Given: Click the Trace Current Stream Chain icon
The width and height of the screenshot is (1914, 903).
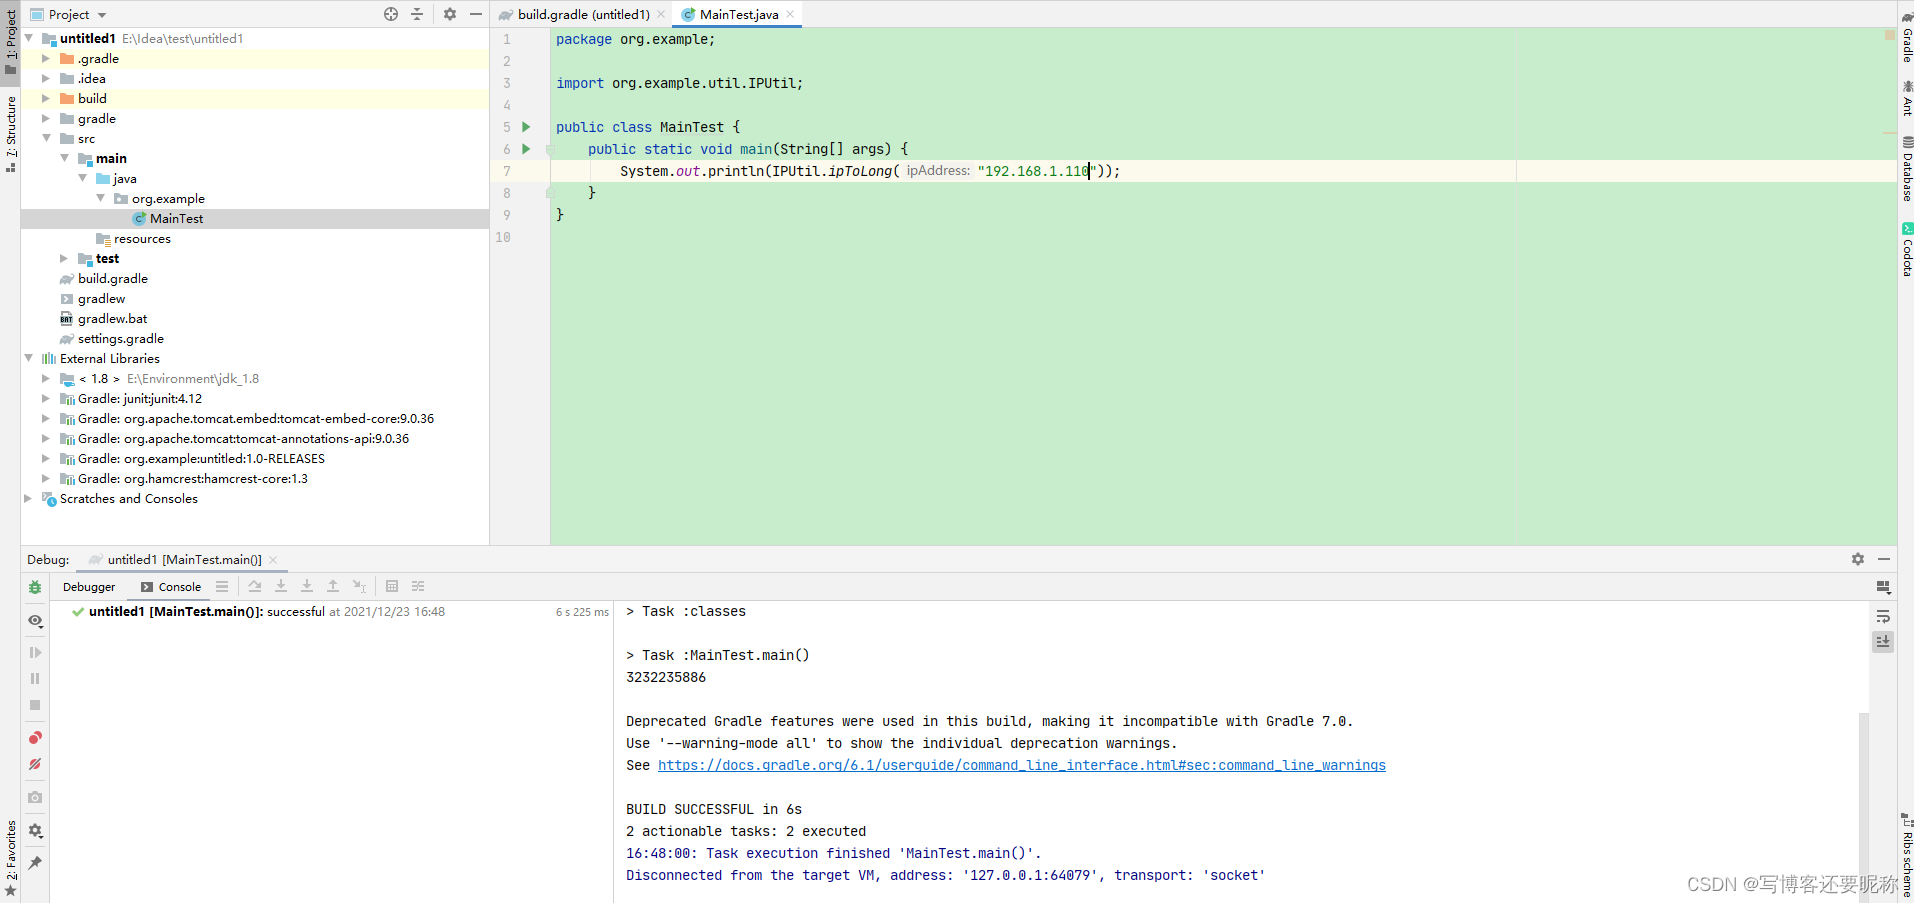Looking at the screenshot, I should coord(418,586).
